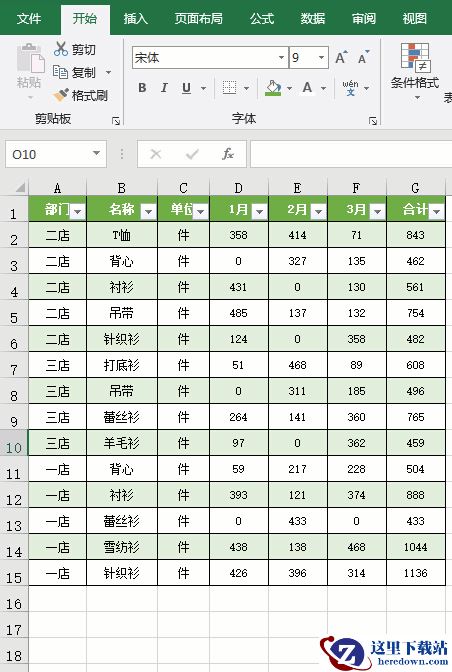Click the Insert Function fx icon
The width and height of the screenshot is (452, 672).
227,154
